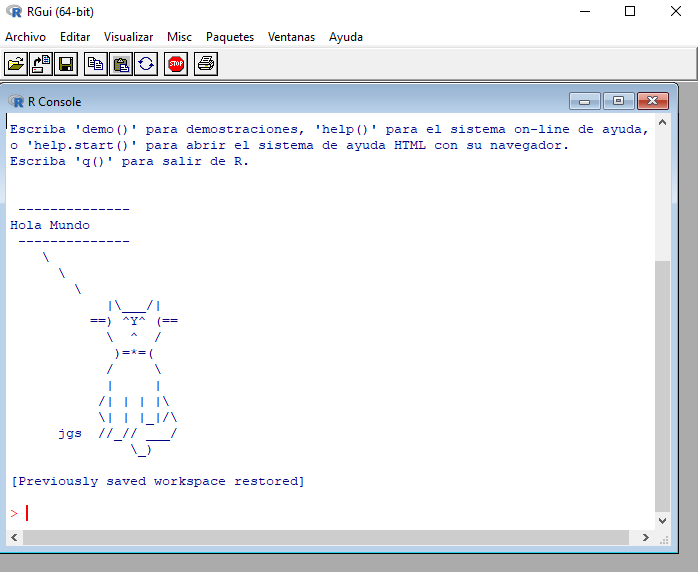The width and height of the screenshot is (698, 572).
Task: Open the Paquetes menu
Action: tap(230, 37)
